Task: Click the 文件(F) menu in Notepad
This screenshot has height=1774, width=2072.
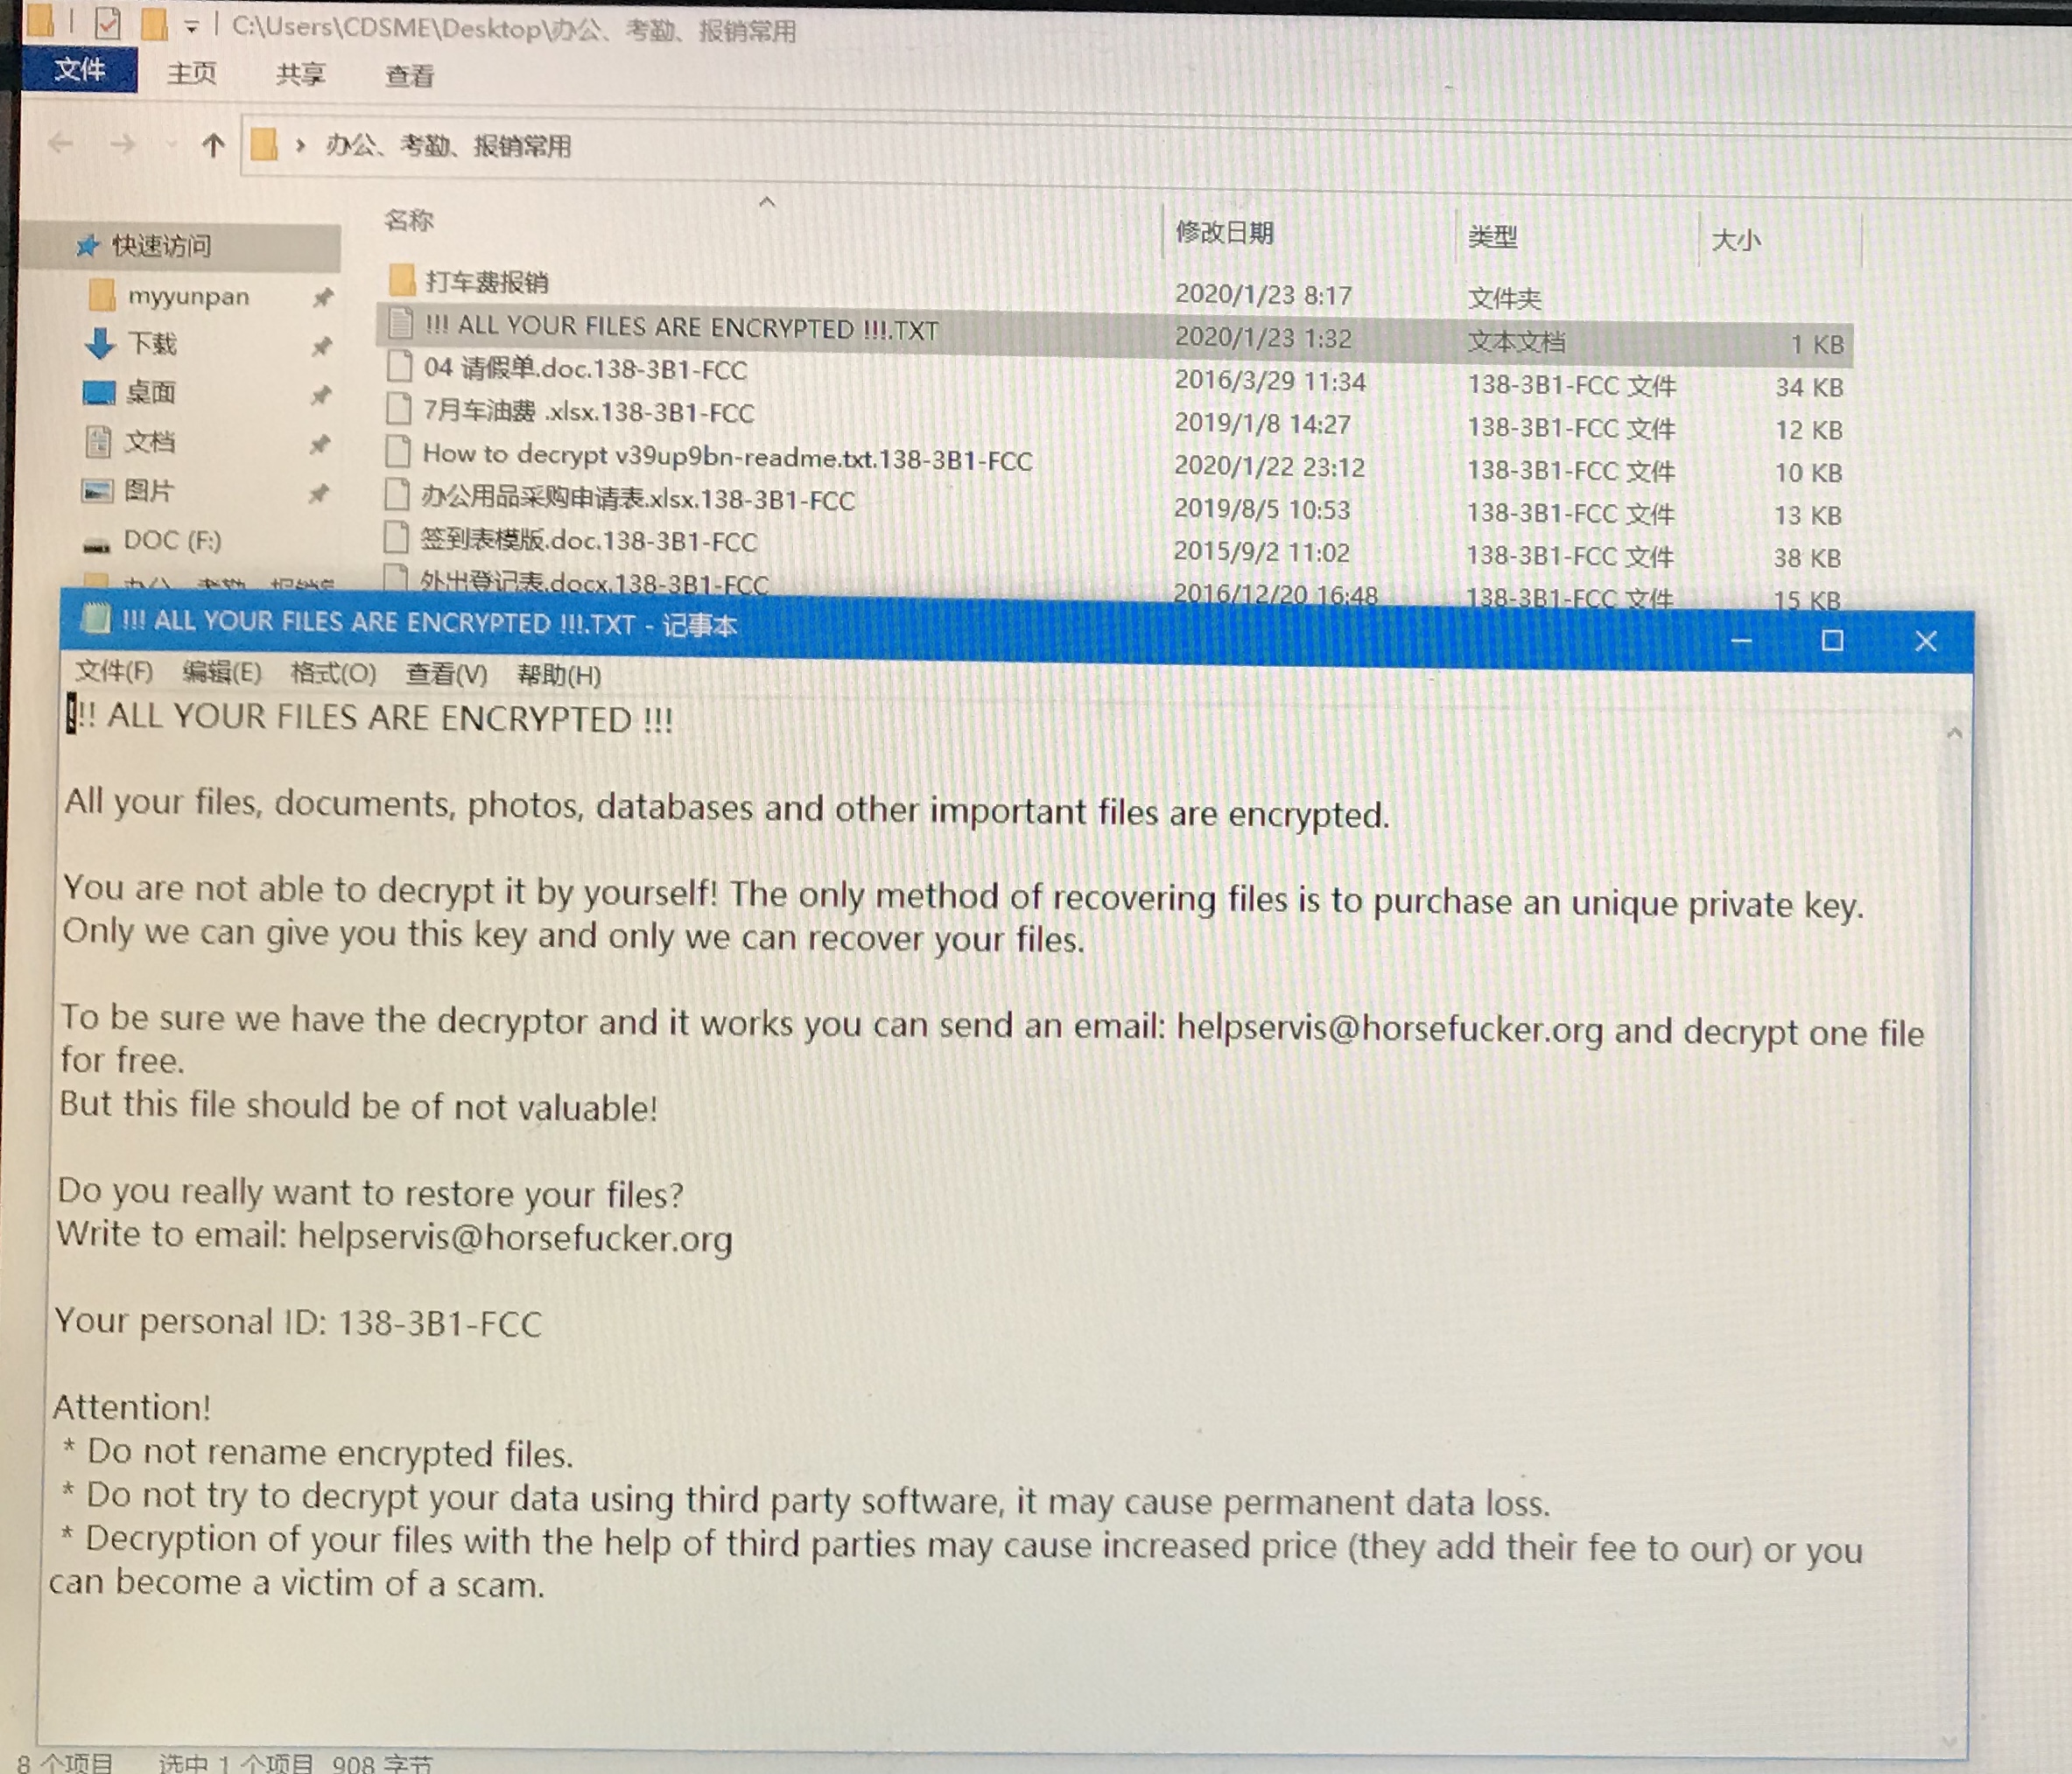Action: (109, 674)
